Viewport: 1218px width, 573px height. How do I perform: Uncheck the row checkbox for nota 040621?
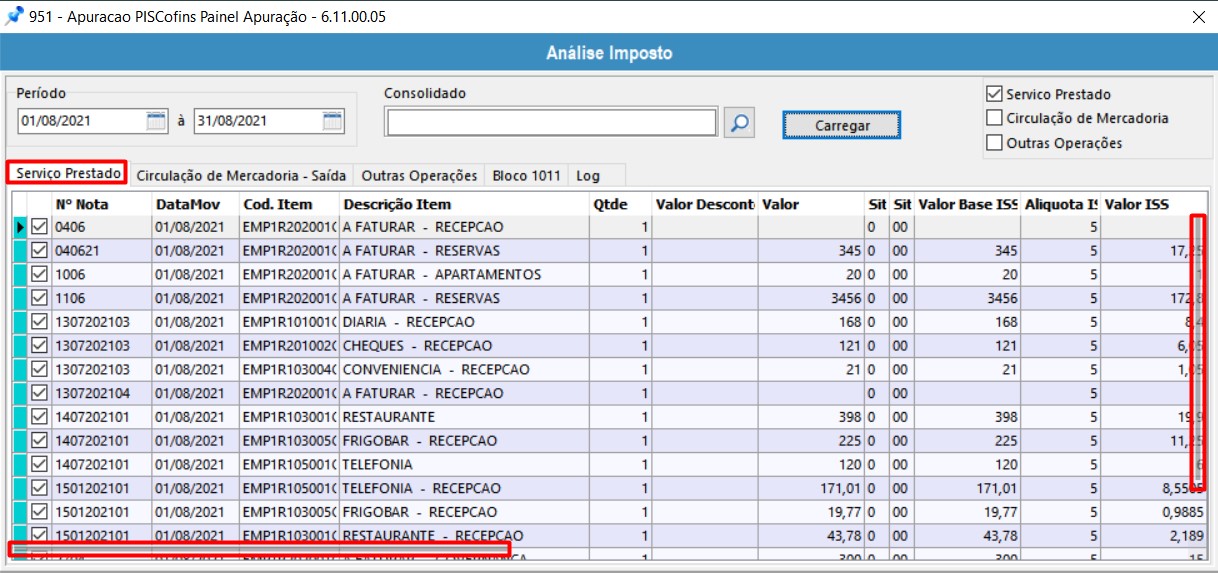point(40,251)
